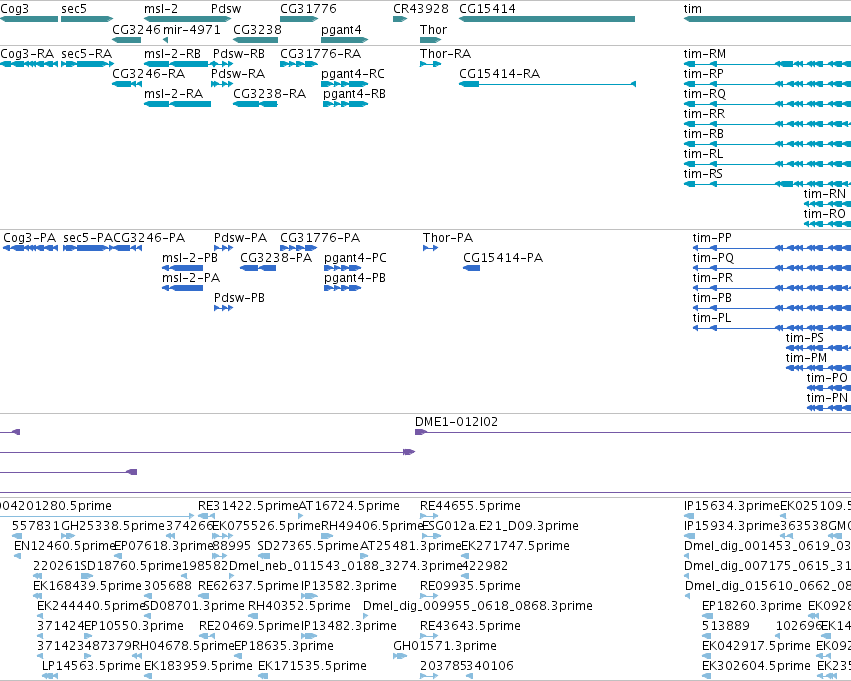
Task: Select the Thor-RA transcript
Action: (x=430, y=64)
